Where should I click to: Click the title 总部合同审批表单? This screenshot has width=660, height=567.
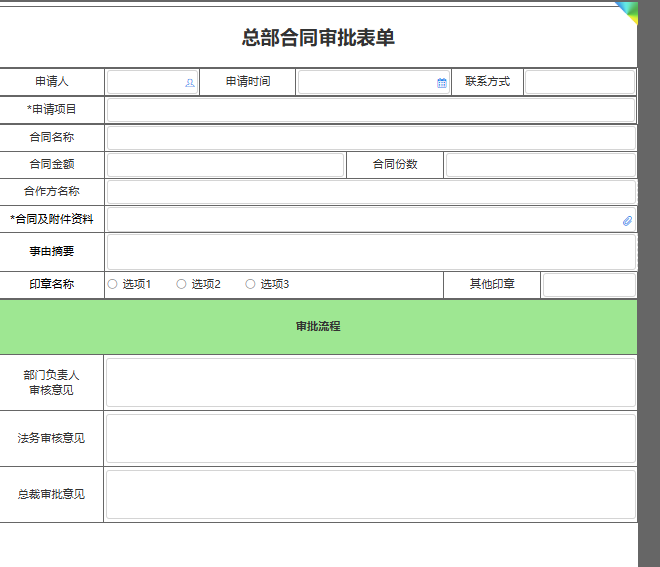pos(318,37)
